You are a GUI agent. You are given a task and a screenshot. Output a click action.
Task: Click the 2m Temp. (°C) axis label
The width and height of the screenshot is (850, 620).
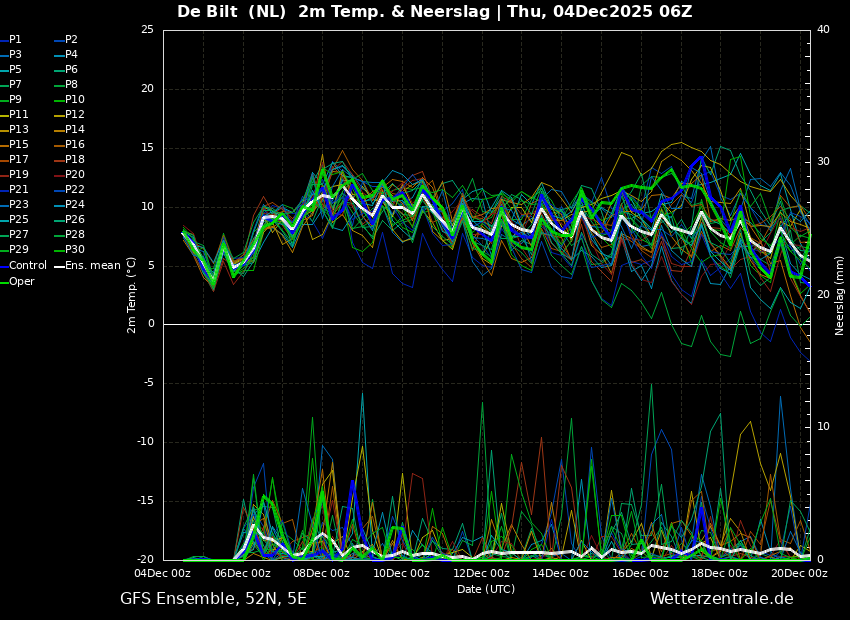[132, 295]
